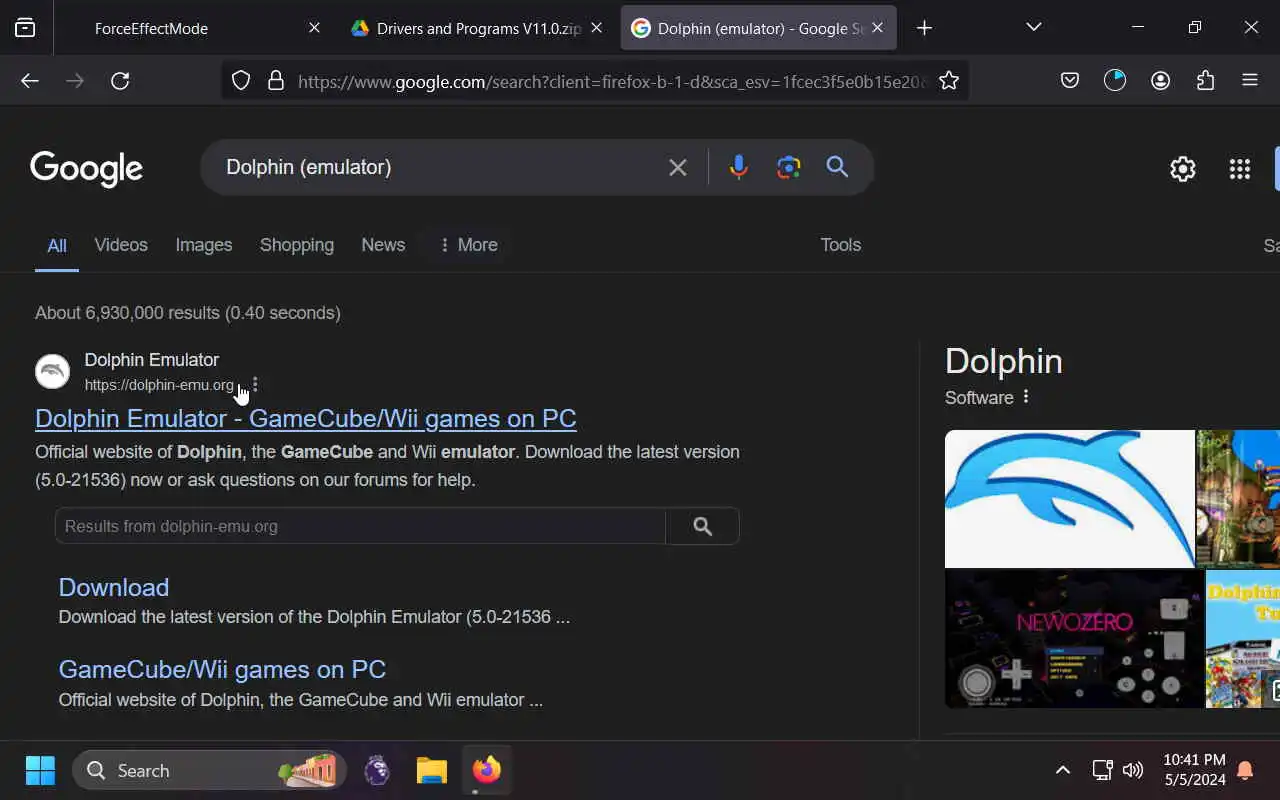Click the Google logo
Screen dimensions: 1280x800
click(x=86, y=169)
